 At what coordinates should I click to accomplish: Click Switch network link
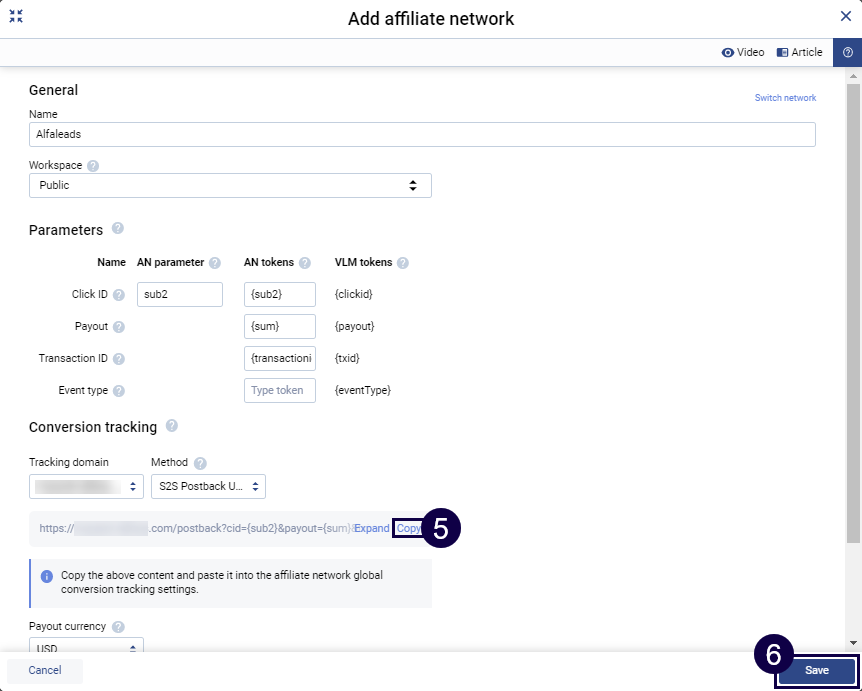(x=785, y=98)
